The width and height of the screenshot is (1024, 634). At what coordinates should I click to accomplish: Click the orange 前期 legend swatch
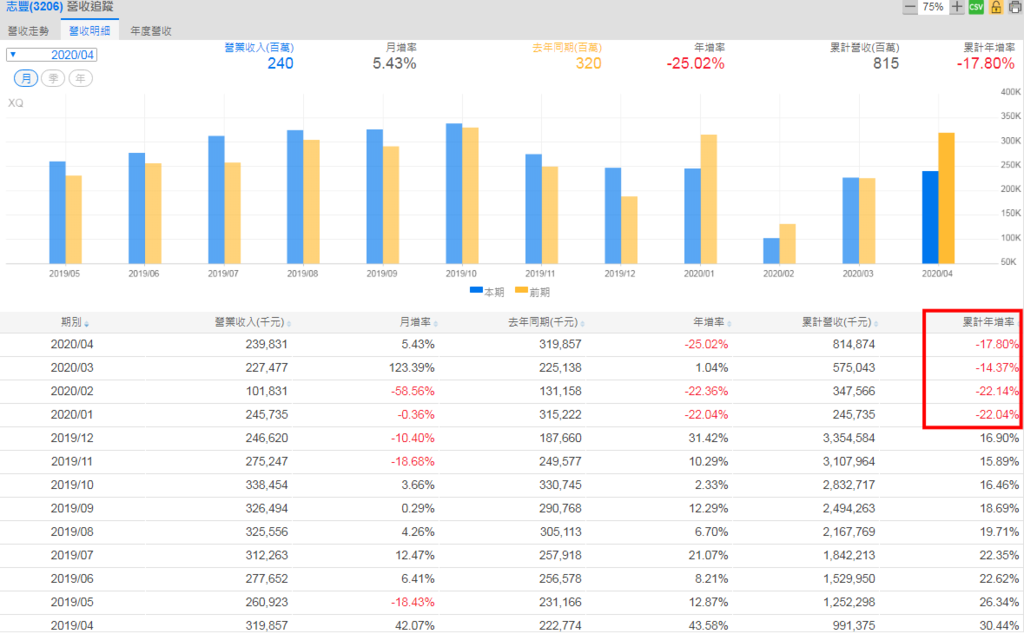(x=521, y=291)
